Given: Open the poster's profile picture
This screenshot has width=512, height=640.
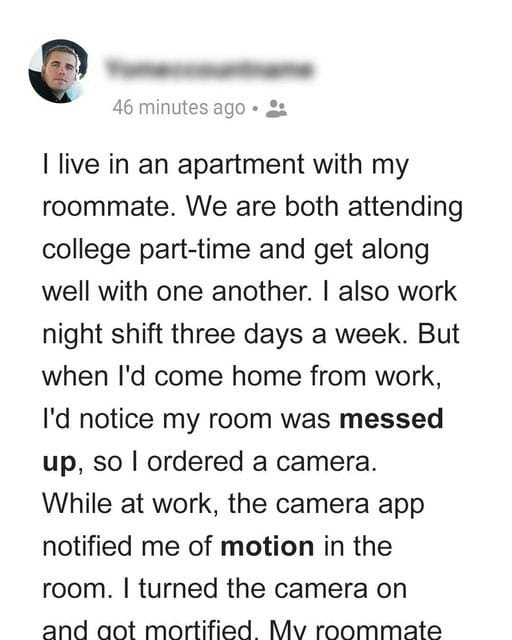Looking at the screenshot, I should pyautogui.click(x=58, y=71).
